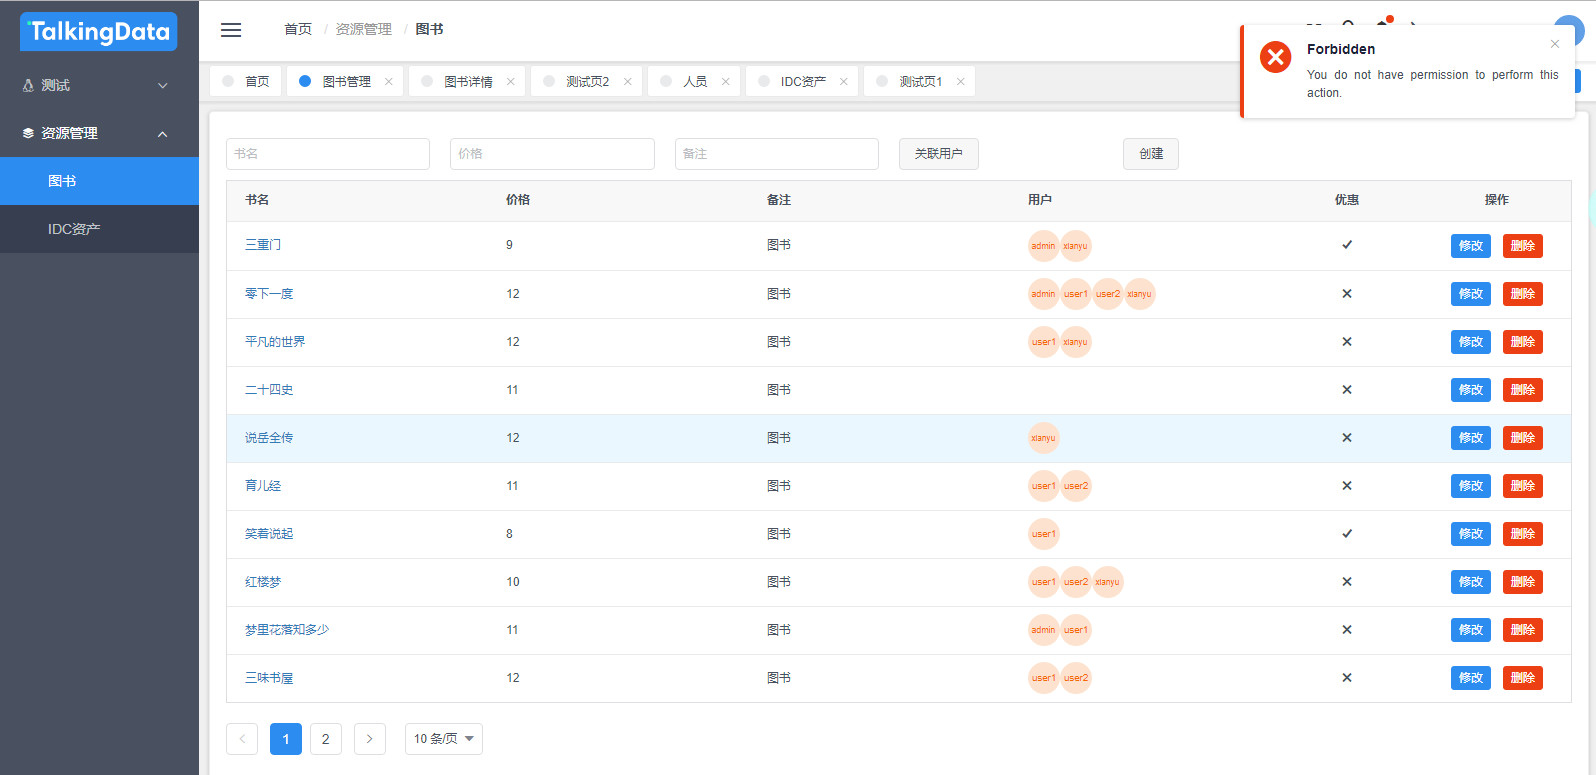This screenshot has width=1596, height=775.
Task: Open the 10 条/页 page size dropdown
Action: pos(443,739)
